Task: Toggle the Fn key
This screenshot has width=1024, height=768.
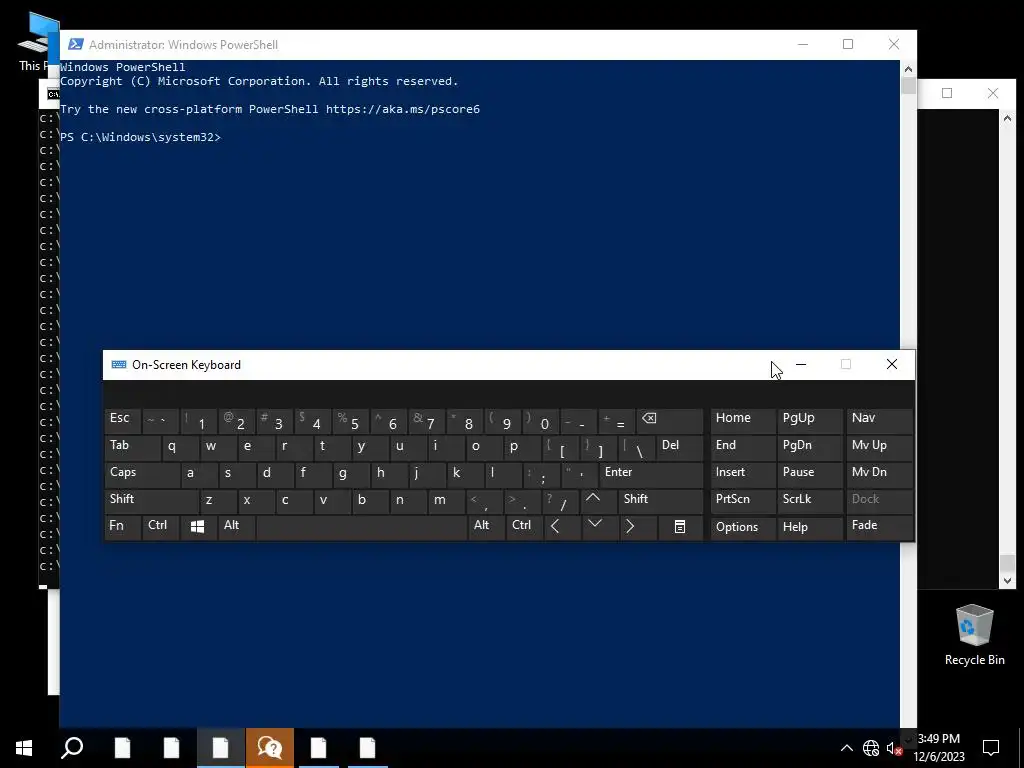Action: tap(122, 526)
